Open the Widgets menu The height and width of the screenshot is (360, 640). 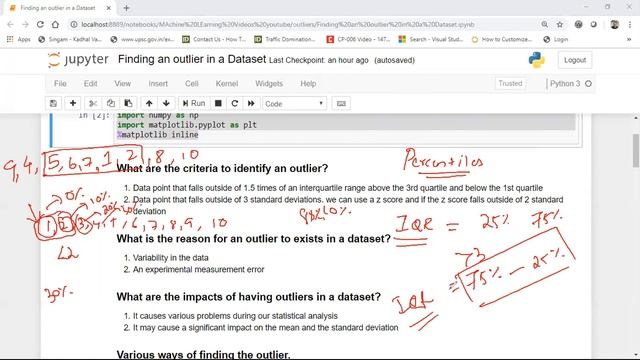[x=269, y=84]
